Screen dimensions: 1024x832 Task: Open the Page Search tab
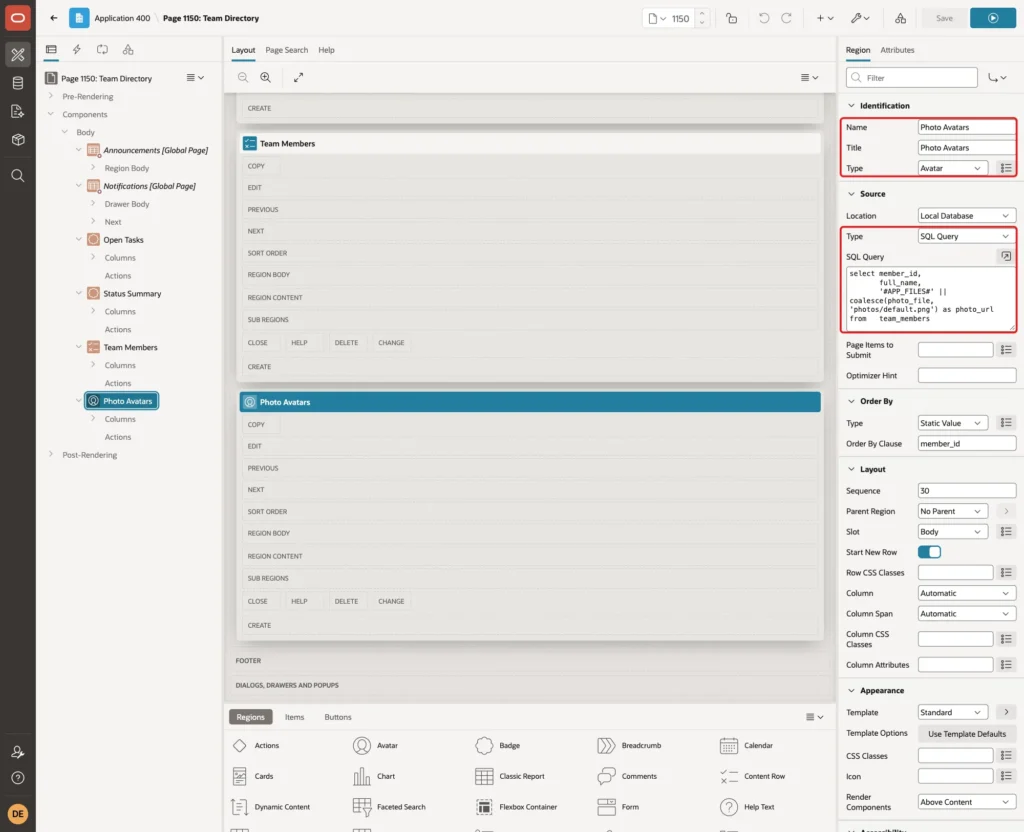click(x=287, y=50)
